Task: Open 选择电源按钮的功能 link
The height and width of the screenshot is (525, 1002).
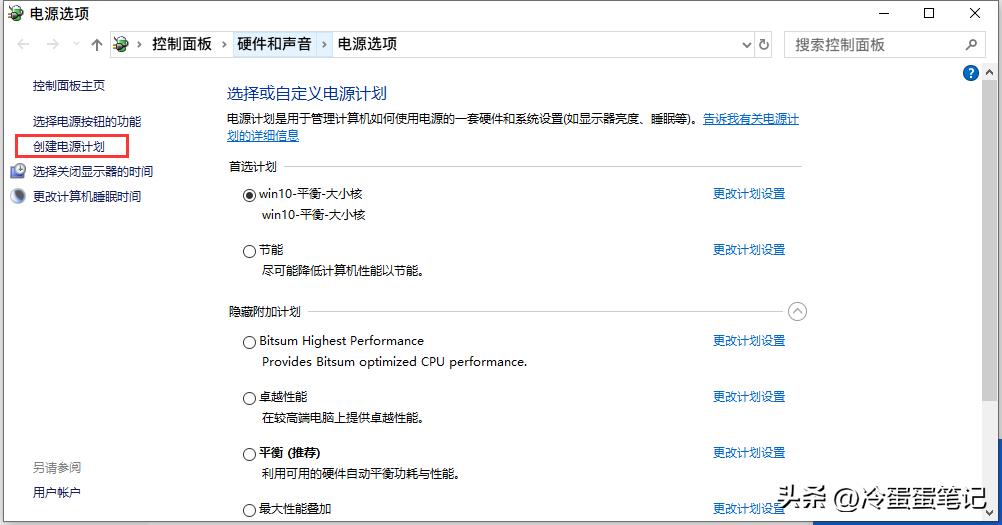Action: pyautogui.click(x=87, y=121)
